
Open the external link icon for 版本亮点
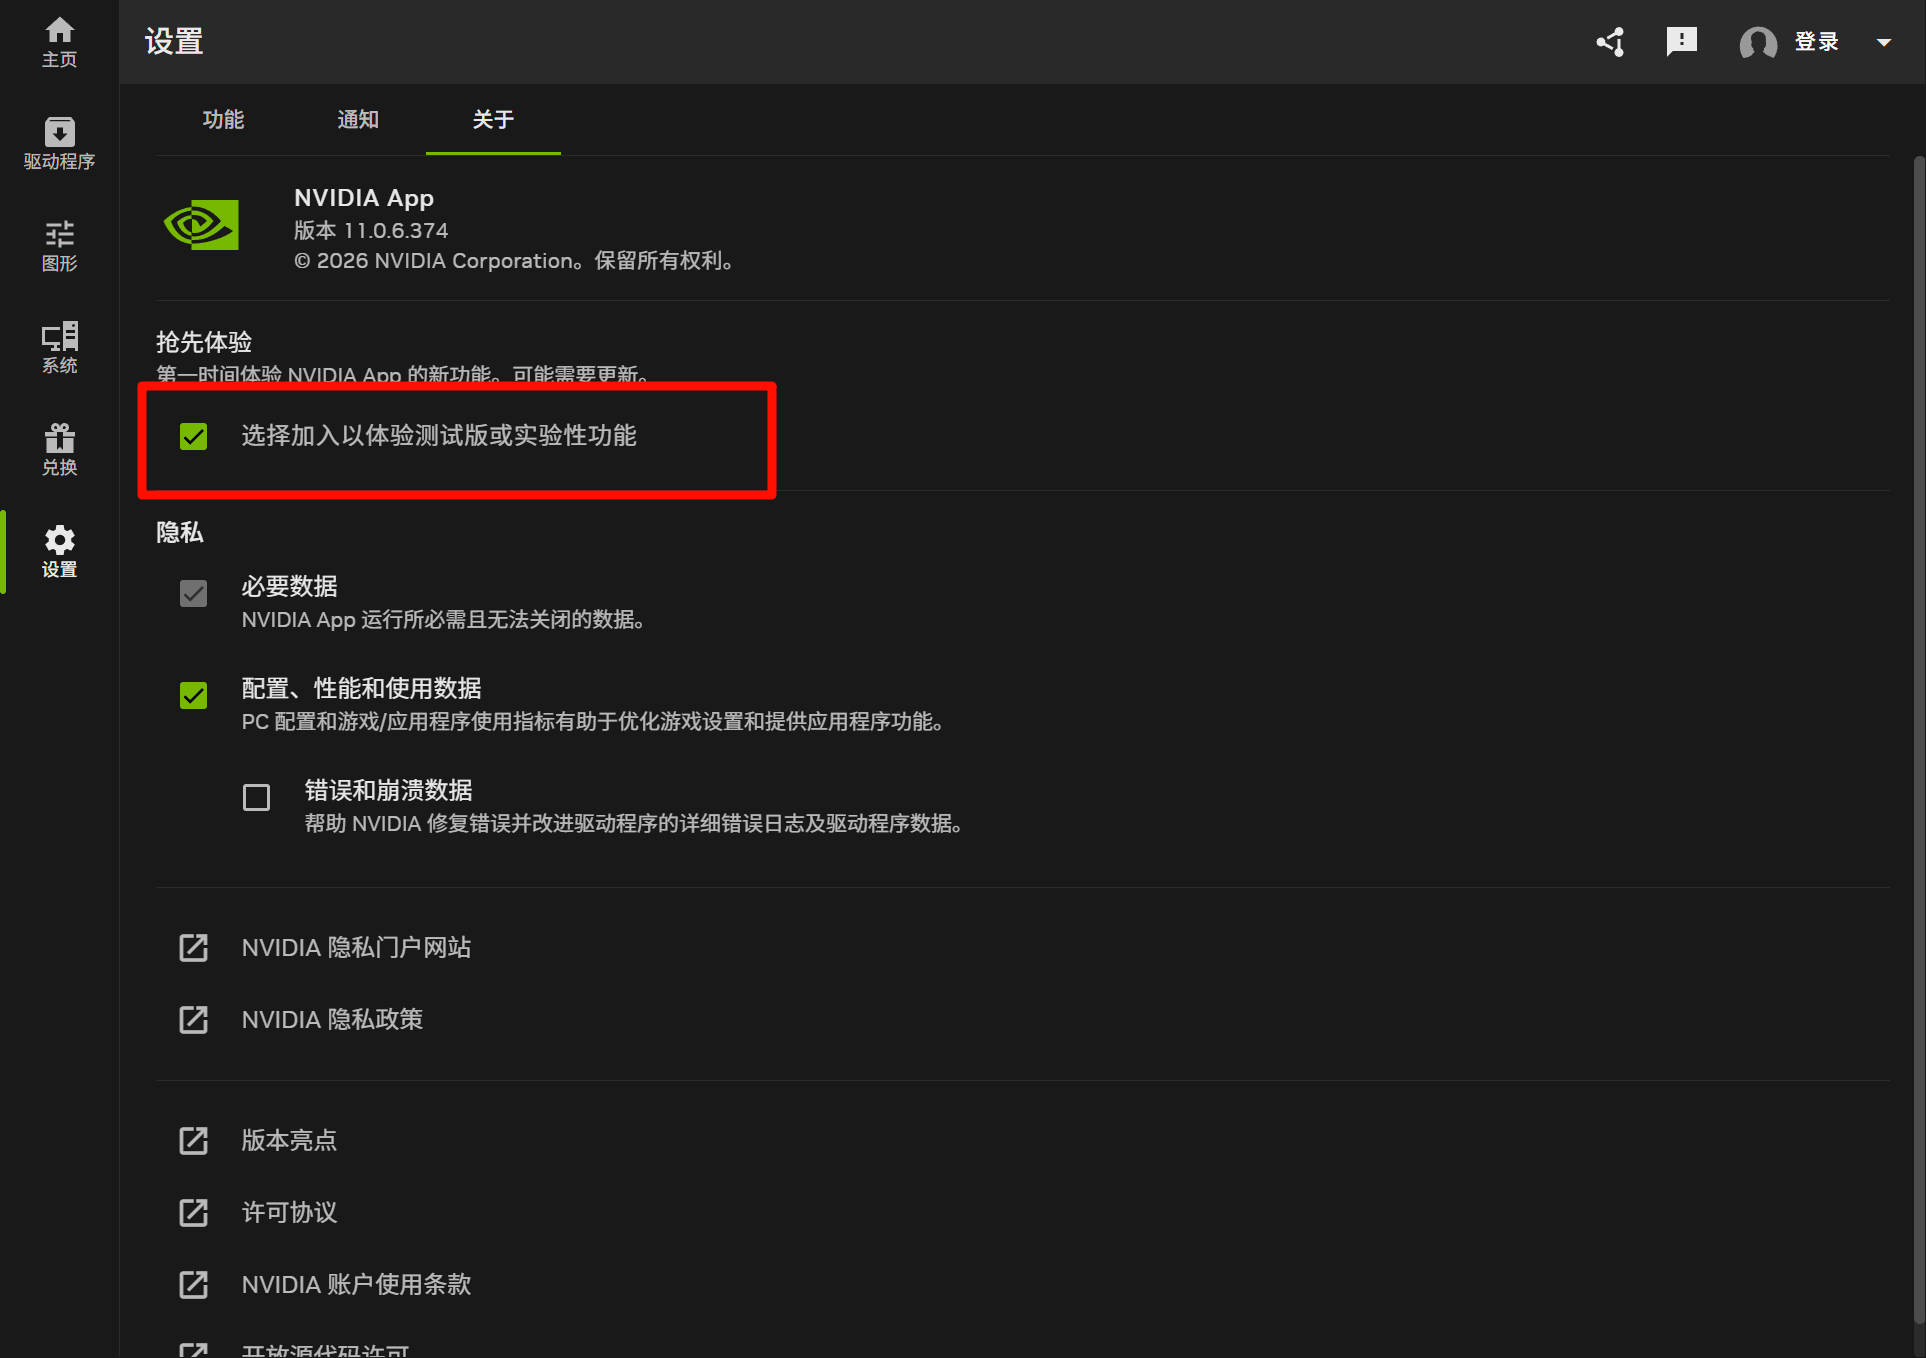pyautogui.click(x=193, y=1140)
